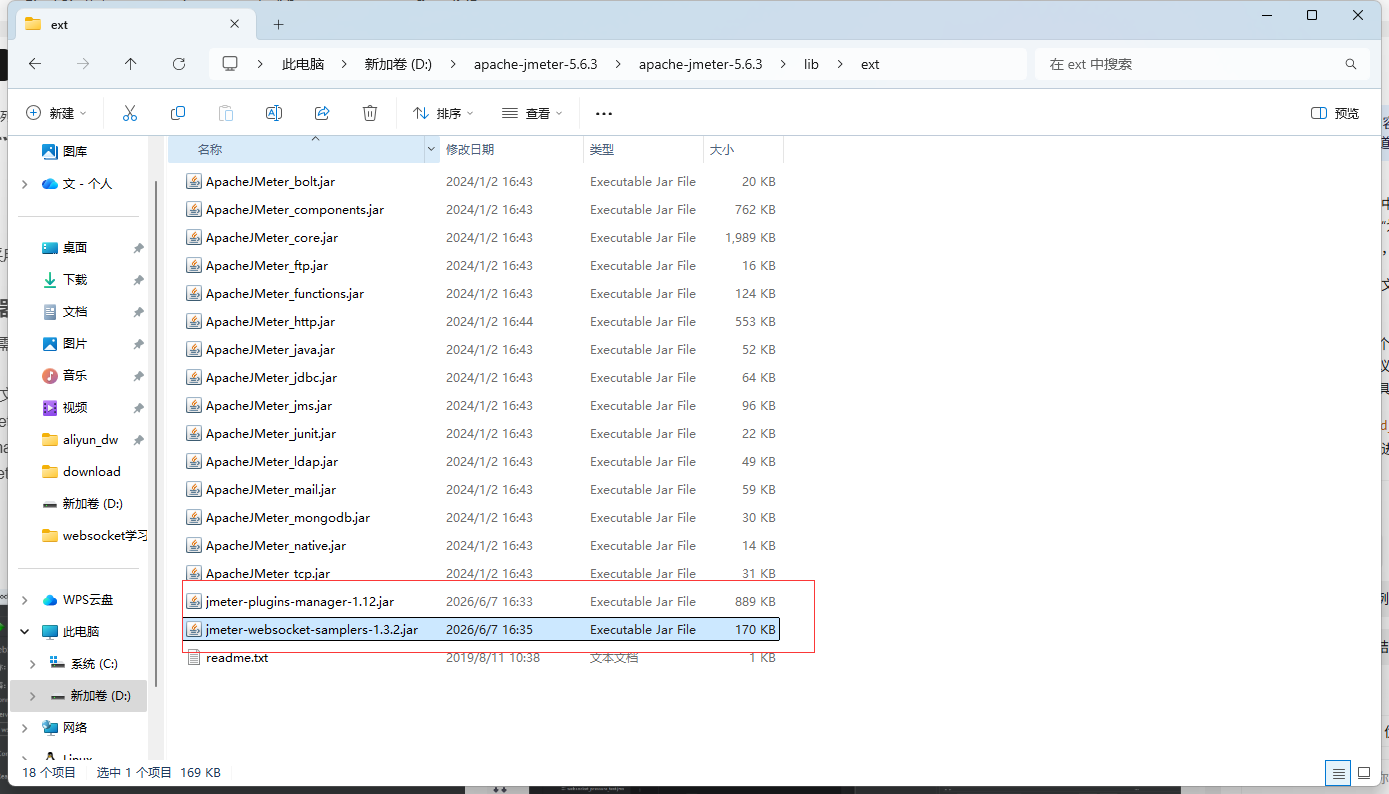Viewport: 1389px width, 794px height.
Task: Expand 新加卷 (D:) under 此电脑
Action: click(x=33, y=696)
